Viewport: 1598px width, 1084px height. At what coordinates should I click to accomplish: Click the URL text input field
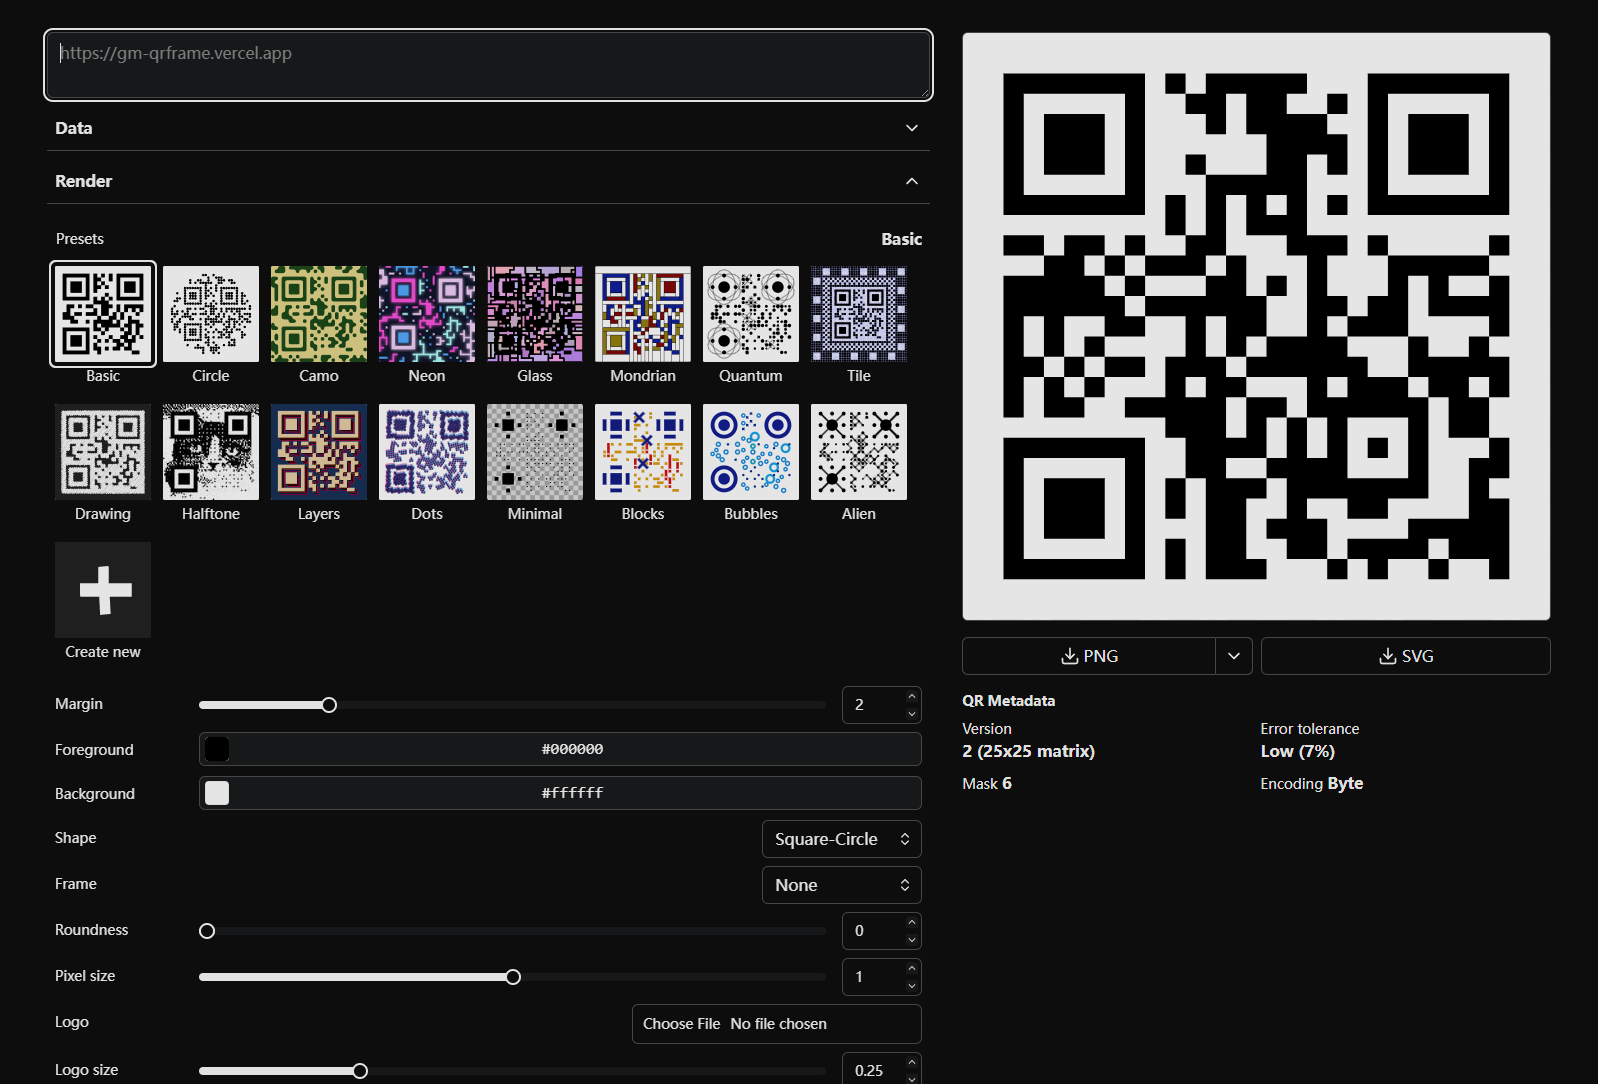[x=488, y=65]
